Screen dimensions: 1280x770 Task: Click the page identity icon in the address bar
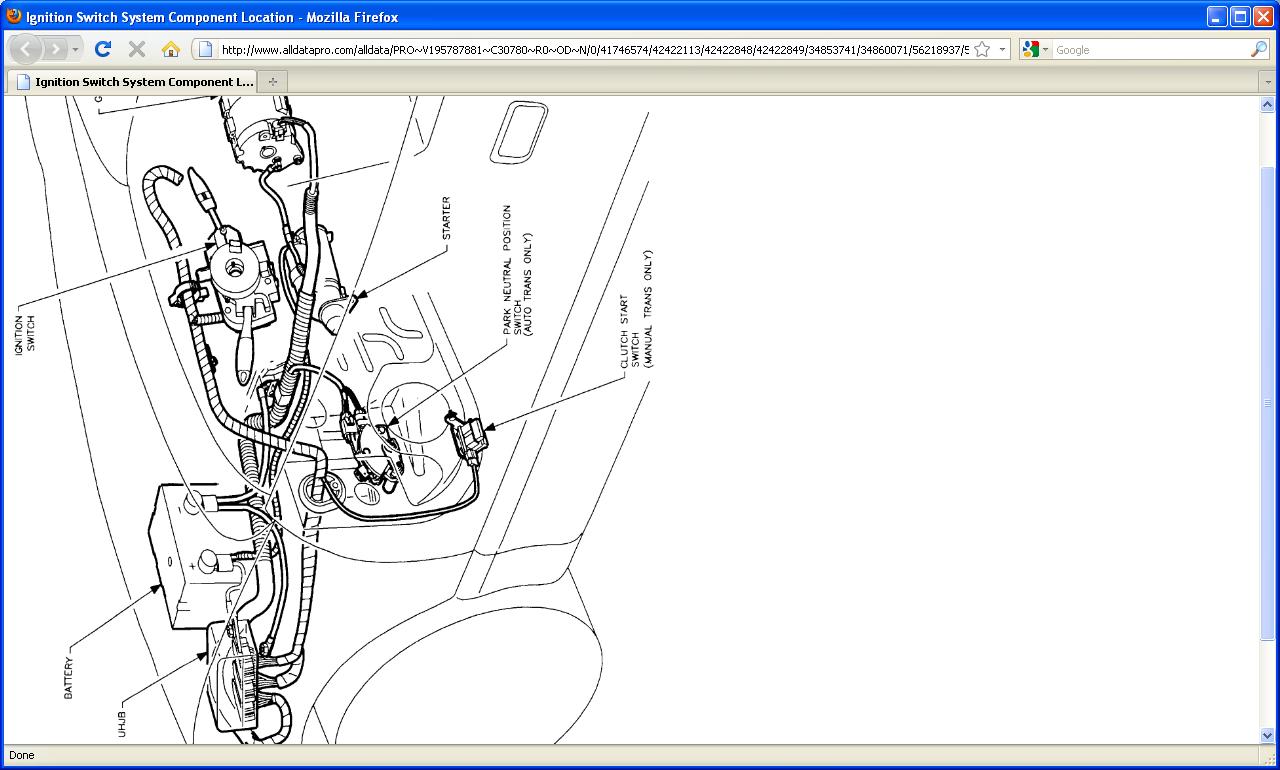[x=205, y=49]
